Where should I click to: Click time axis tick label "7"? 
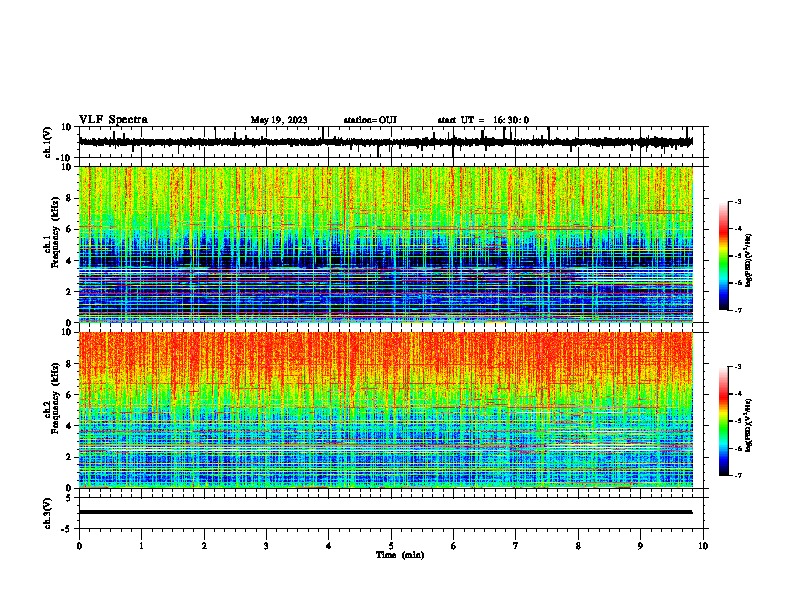click(x=516, y=546)
